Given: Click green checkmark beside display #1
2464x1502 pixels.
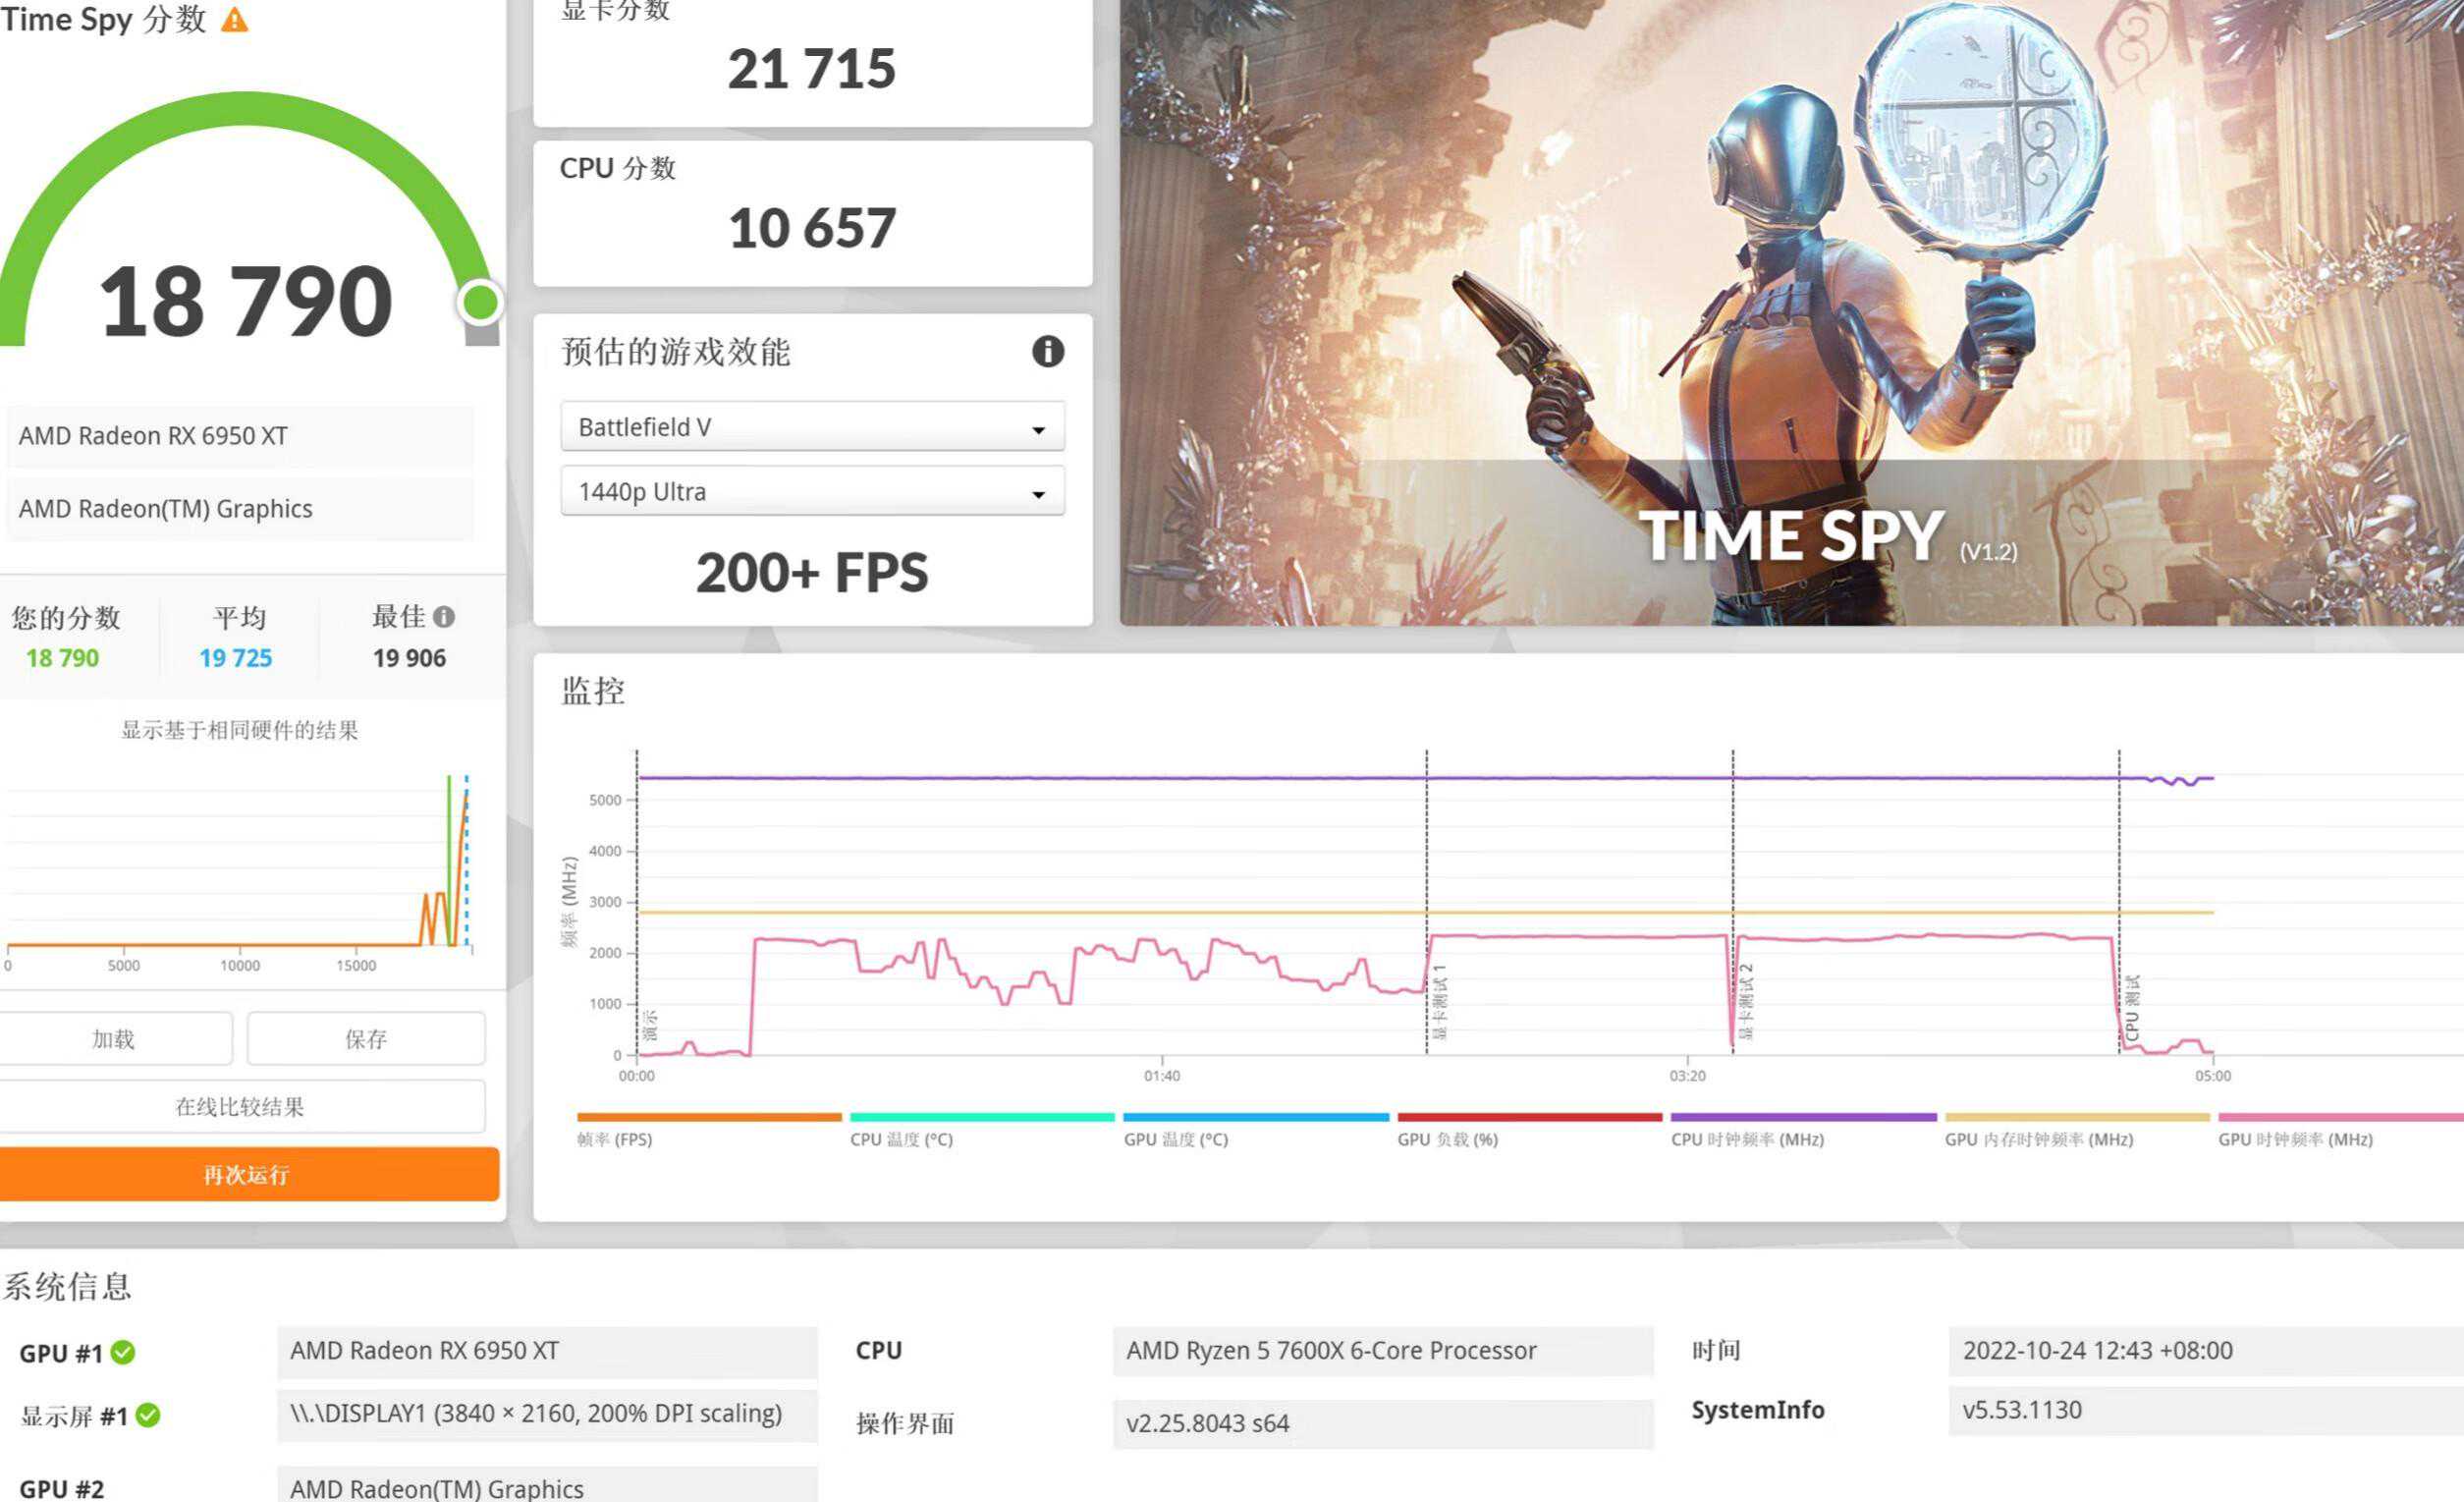Looking at the screenshot, I should 148,1415.
